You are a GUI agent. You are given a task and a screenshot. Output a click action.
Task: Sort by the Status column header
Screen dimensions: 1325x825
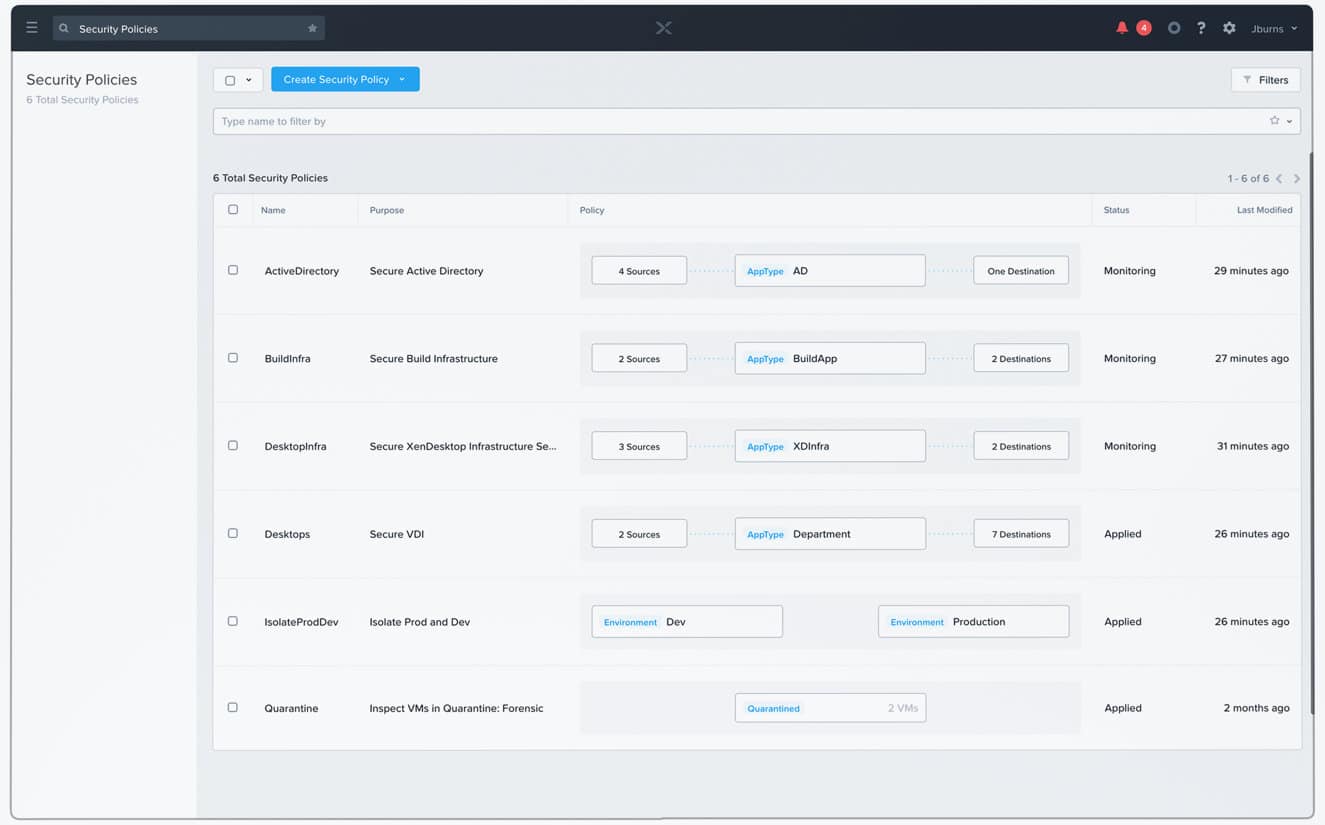click(1116, 210)
